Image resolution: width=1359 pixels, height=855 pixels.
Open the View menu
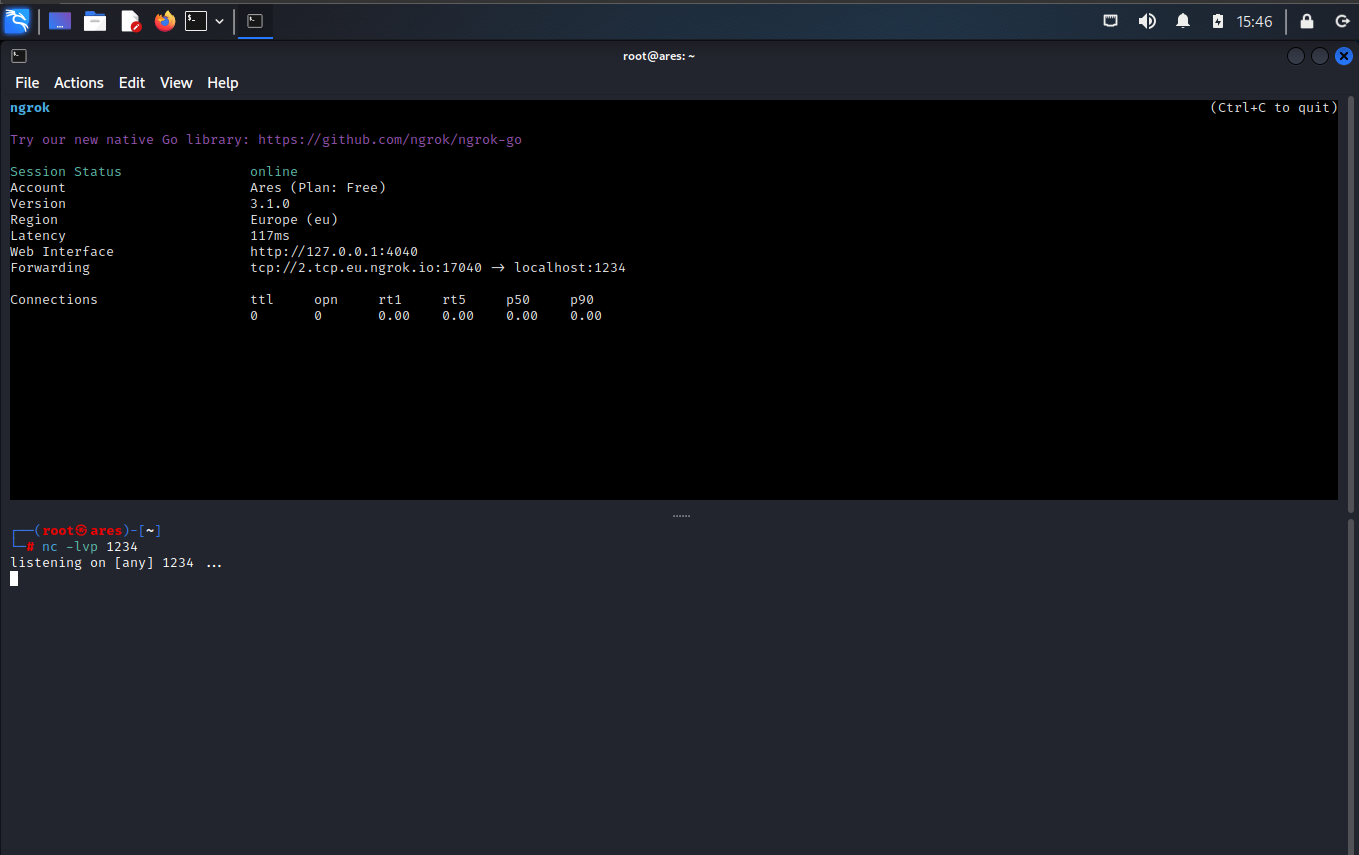176,83
